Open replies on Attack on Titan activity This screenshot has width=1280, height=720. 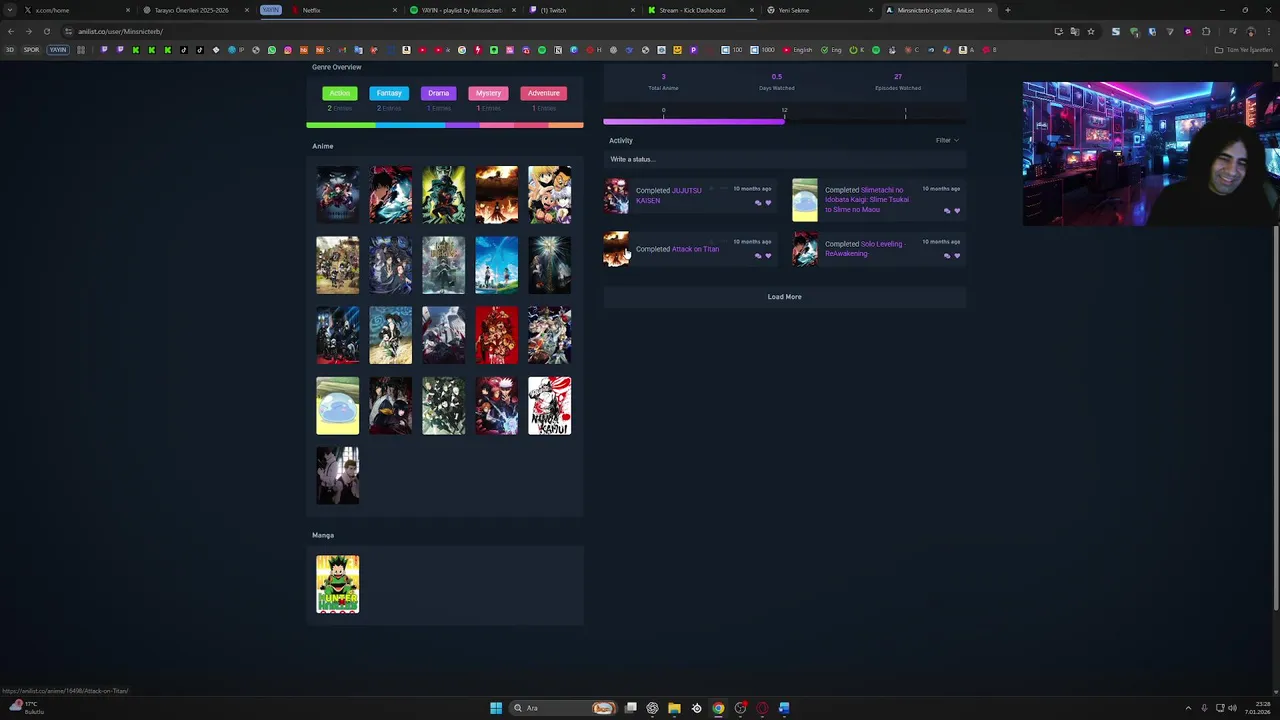point(758,256)
